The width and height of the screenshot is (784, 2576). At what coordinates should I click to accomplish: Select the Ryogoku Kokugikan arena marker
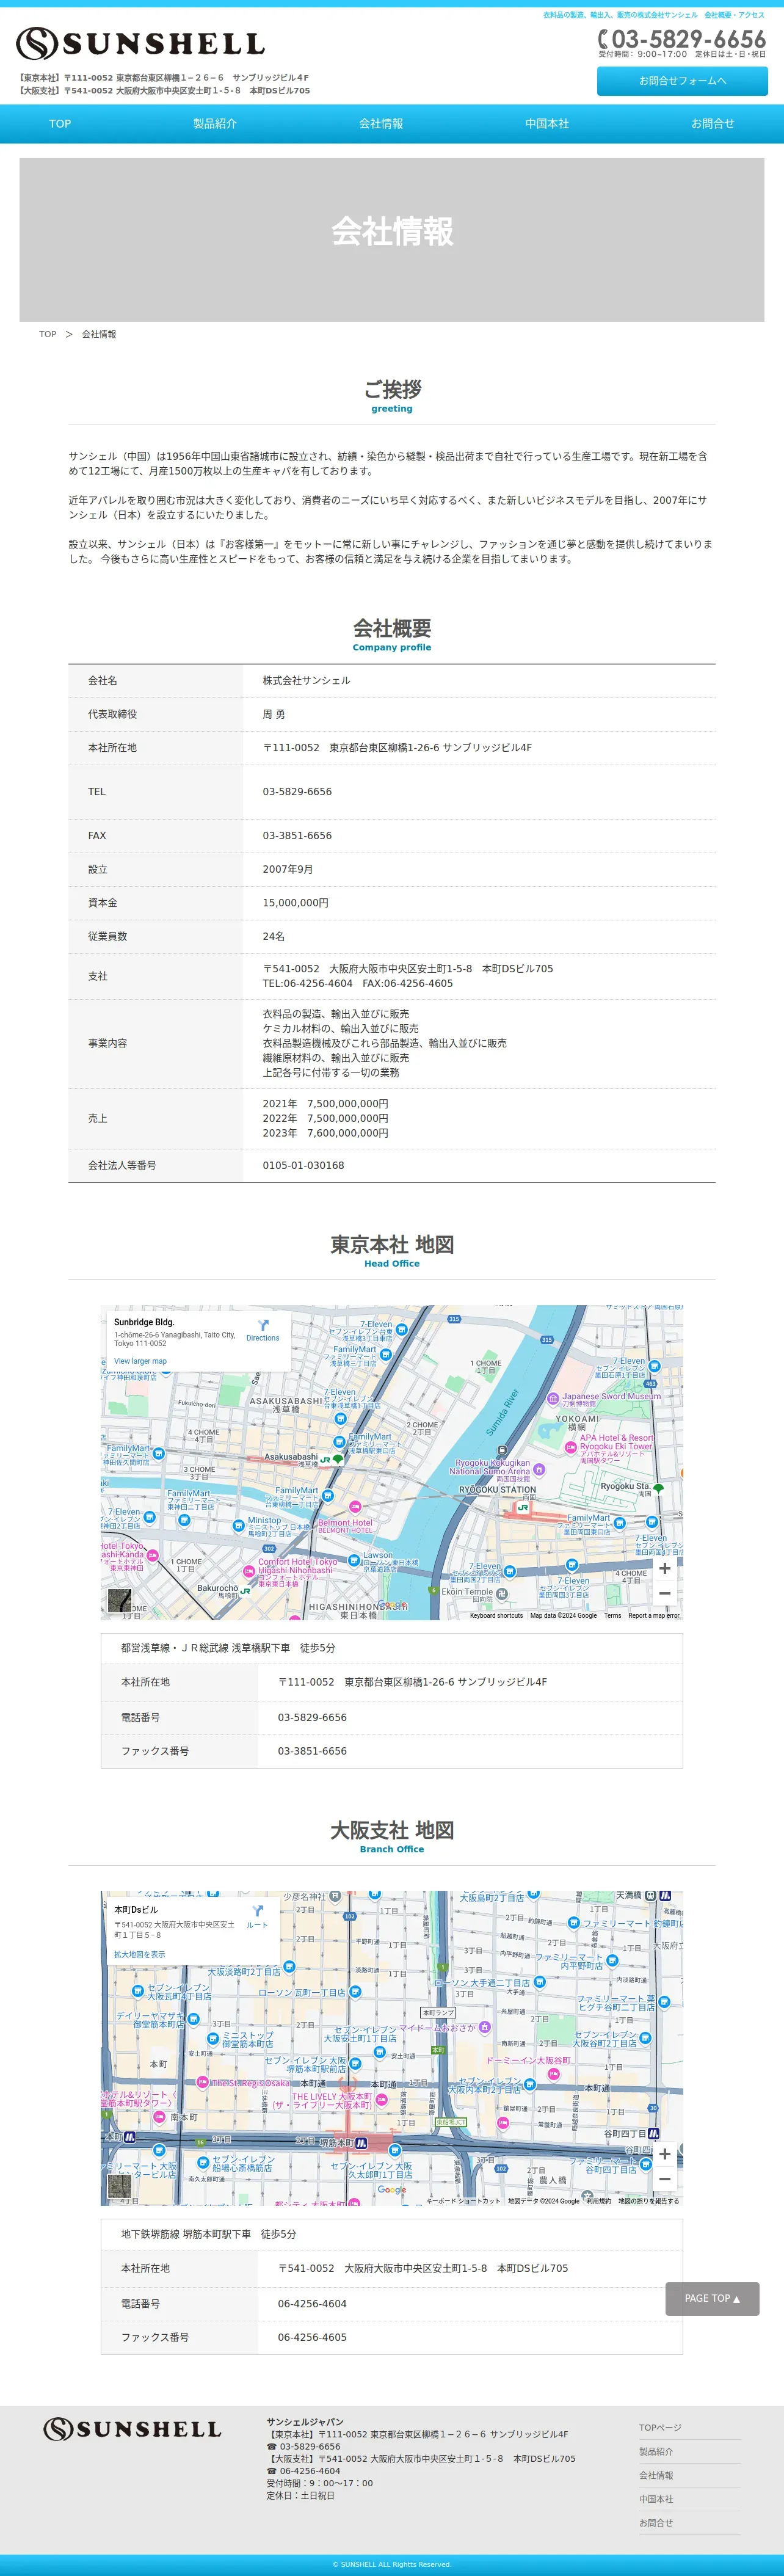(x=539, y=1469)
